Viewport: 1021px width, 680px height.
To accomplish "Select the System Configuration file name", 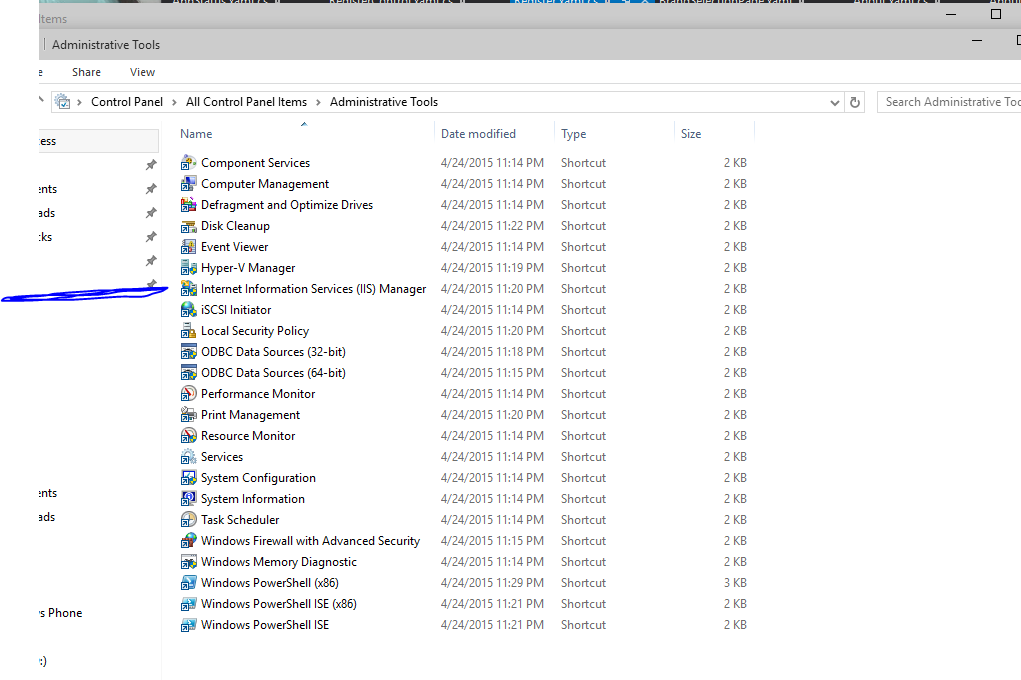I will (258, 477).
